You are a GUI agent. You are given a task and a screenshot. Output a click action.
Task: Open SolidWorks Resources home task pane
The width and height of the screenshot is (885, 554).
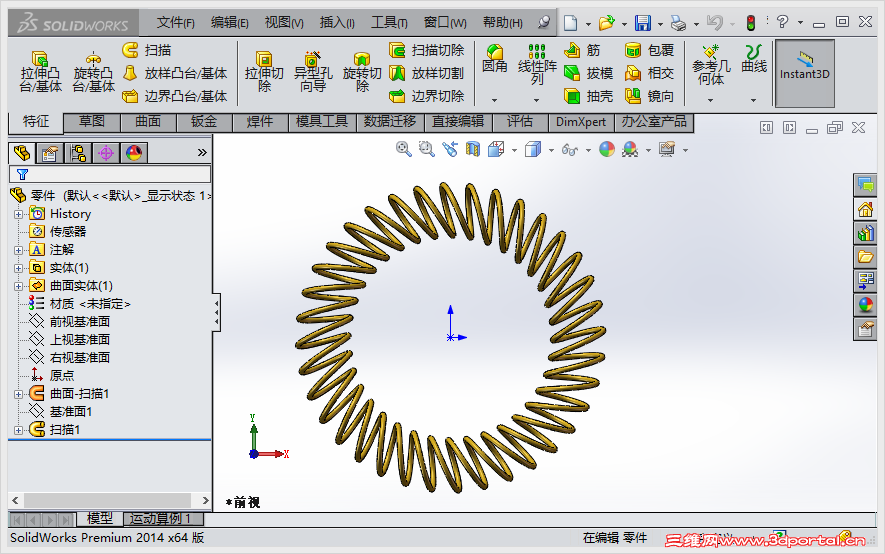(865, 209)
